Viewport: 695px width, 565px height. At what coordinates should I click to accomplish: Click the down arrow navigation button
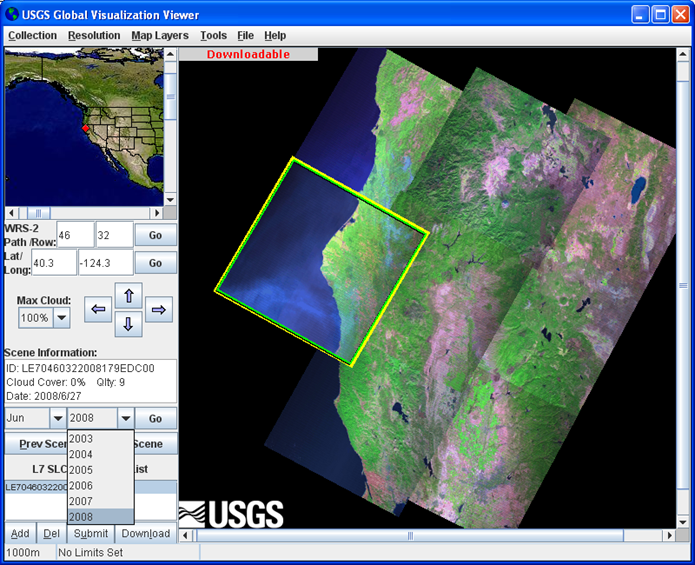click(x=129, y=324)
